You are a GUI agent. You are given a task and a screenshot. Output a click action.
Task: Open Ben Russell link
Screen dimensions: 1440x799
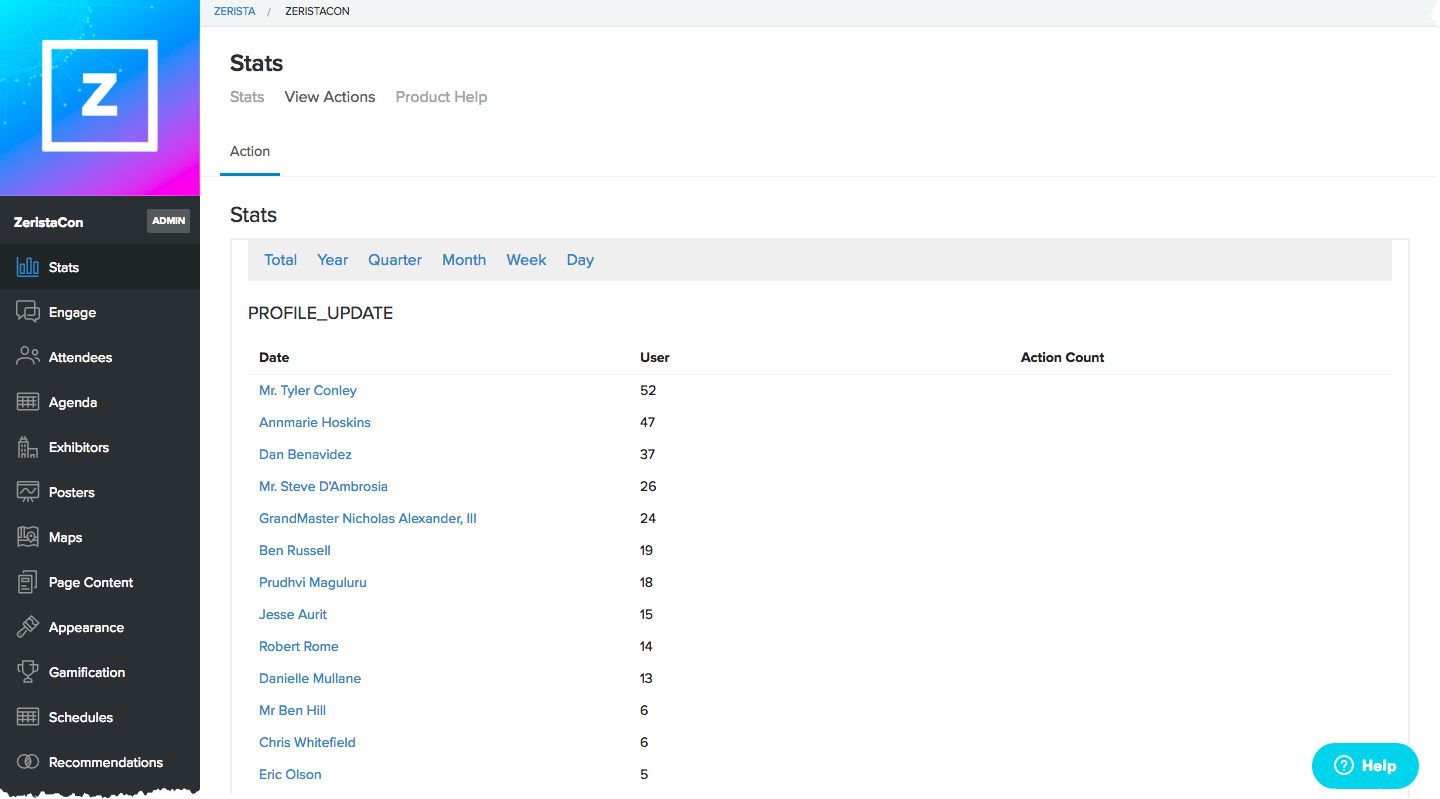[x=295, y=550]
